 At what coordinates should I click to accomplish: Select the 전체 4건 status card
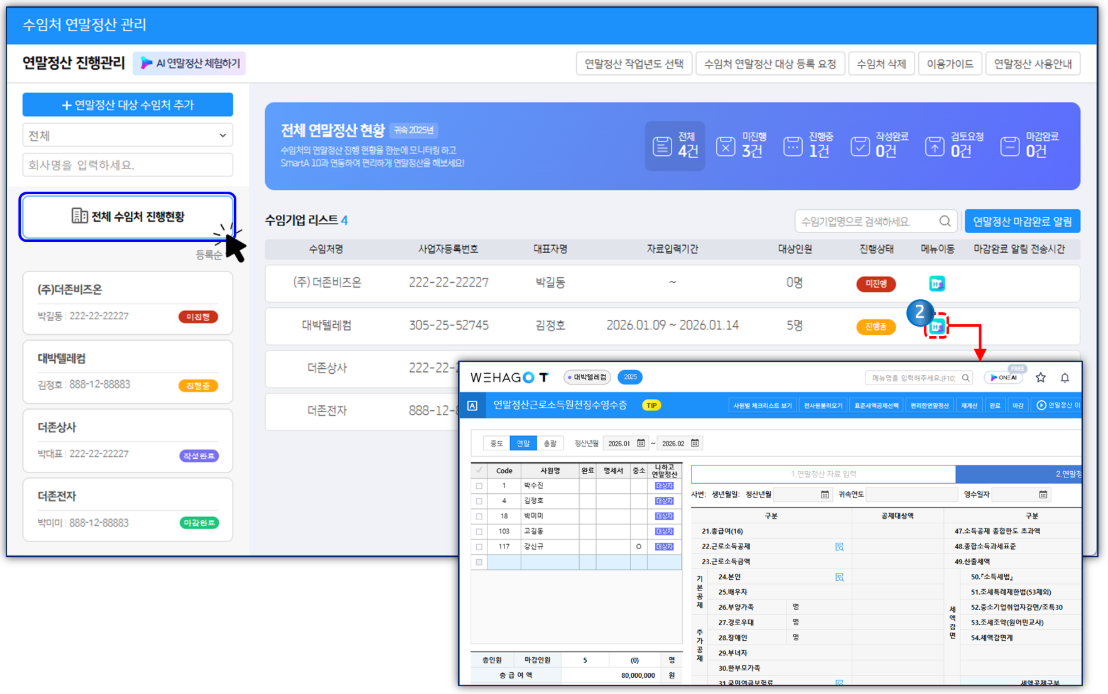(x=675, y=146)
